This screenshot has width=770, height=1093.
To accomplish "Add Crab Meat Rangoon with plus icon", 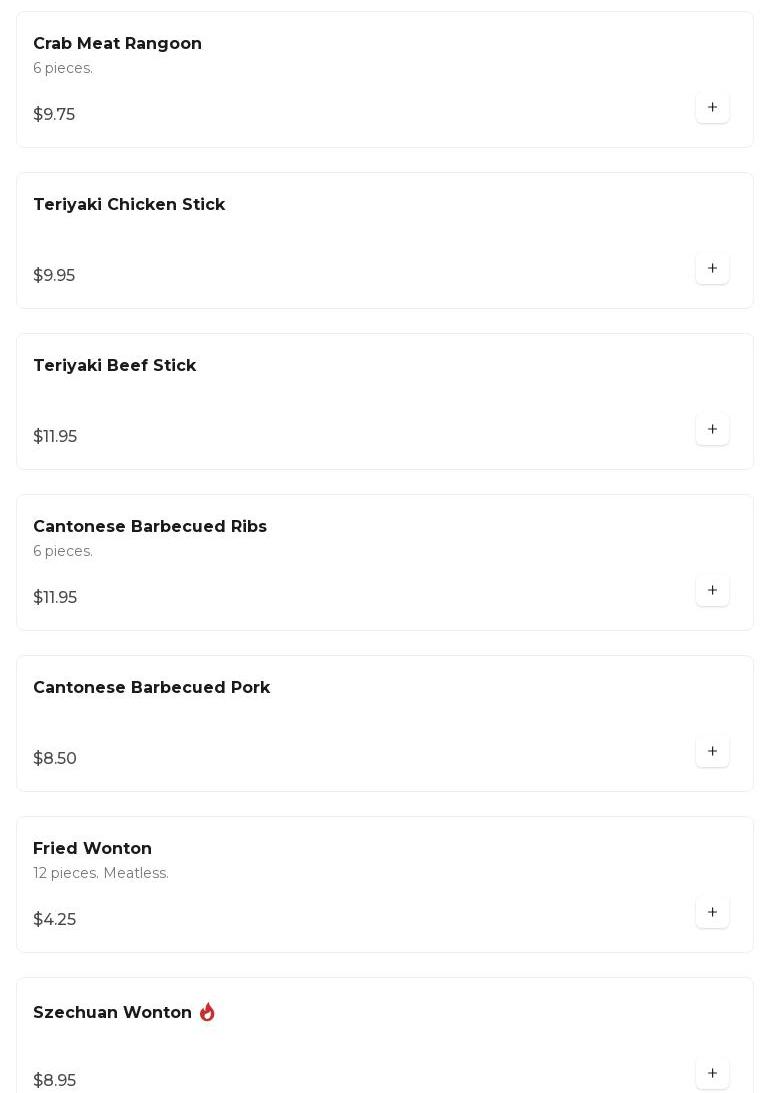I will pyautogui.click(x=712, y=108).
